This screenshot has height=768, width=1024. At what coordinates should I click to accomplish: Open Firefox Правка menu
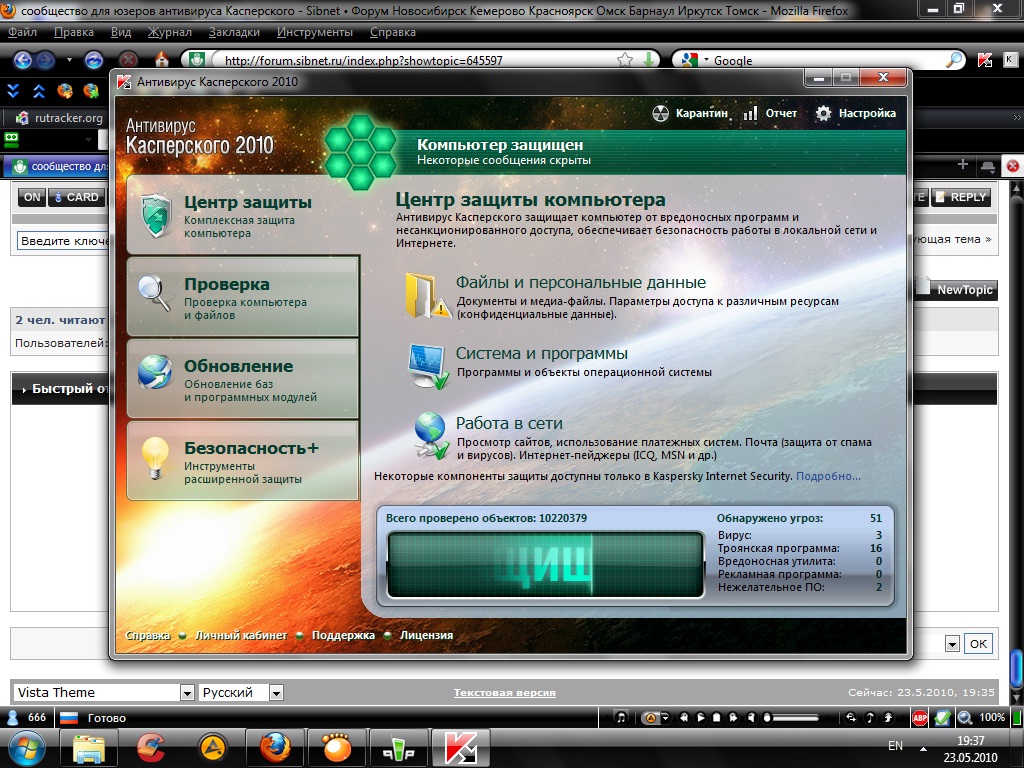tap(74, 32)
